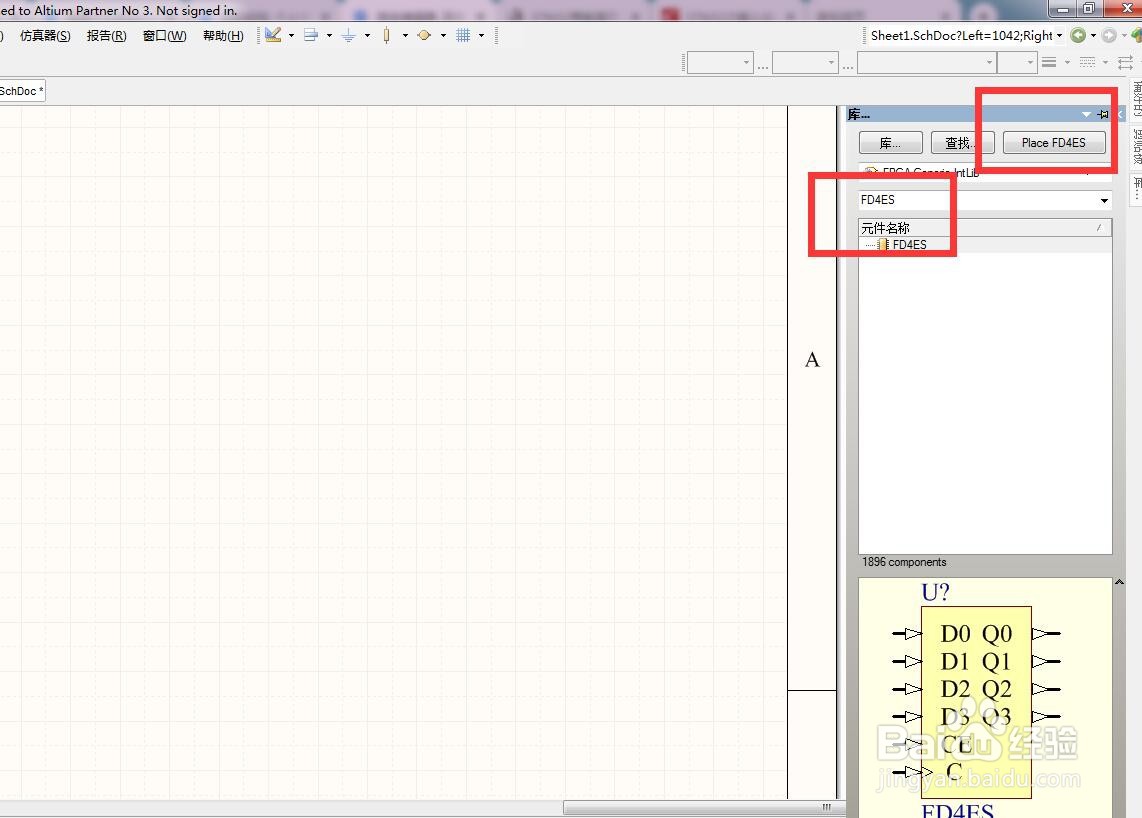Click the Place FD4ES button
Screen dimensions: 1142x818
coord(1053,143)
